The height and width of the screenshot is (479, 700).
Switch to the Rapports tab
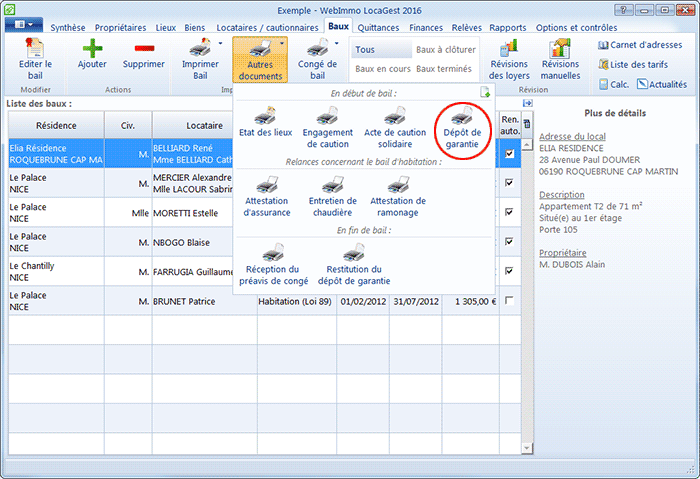pyautogui.click(x=508, y=28)
